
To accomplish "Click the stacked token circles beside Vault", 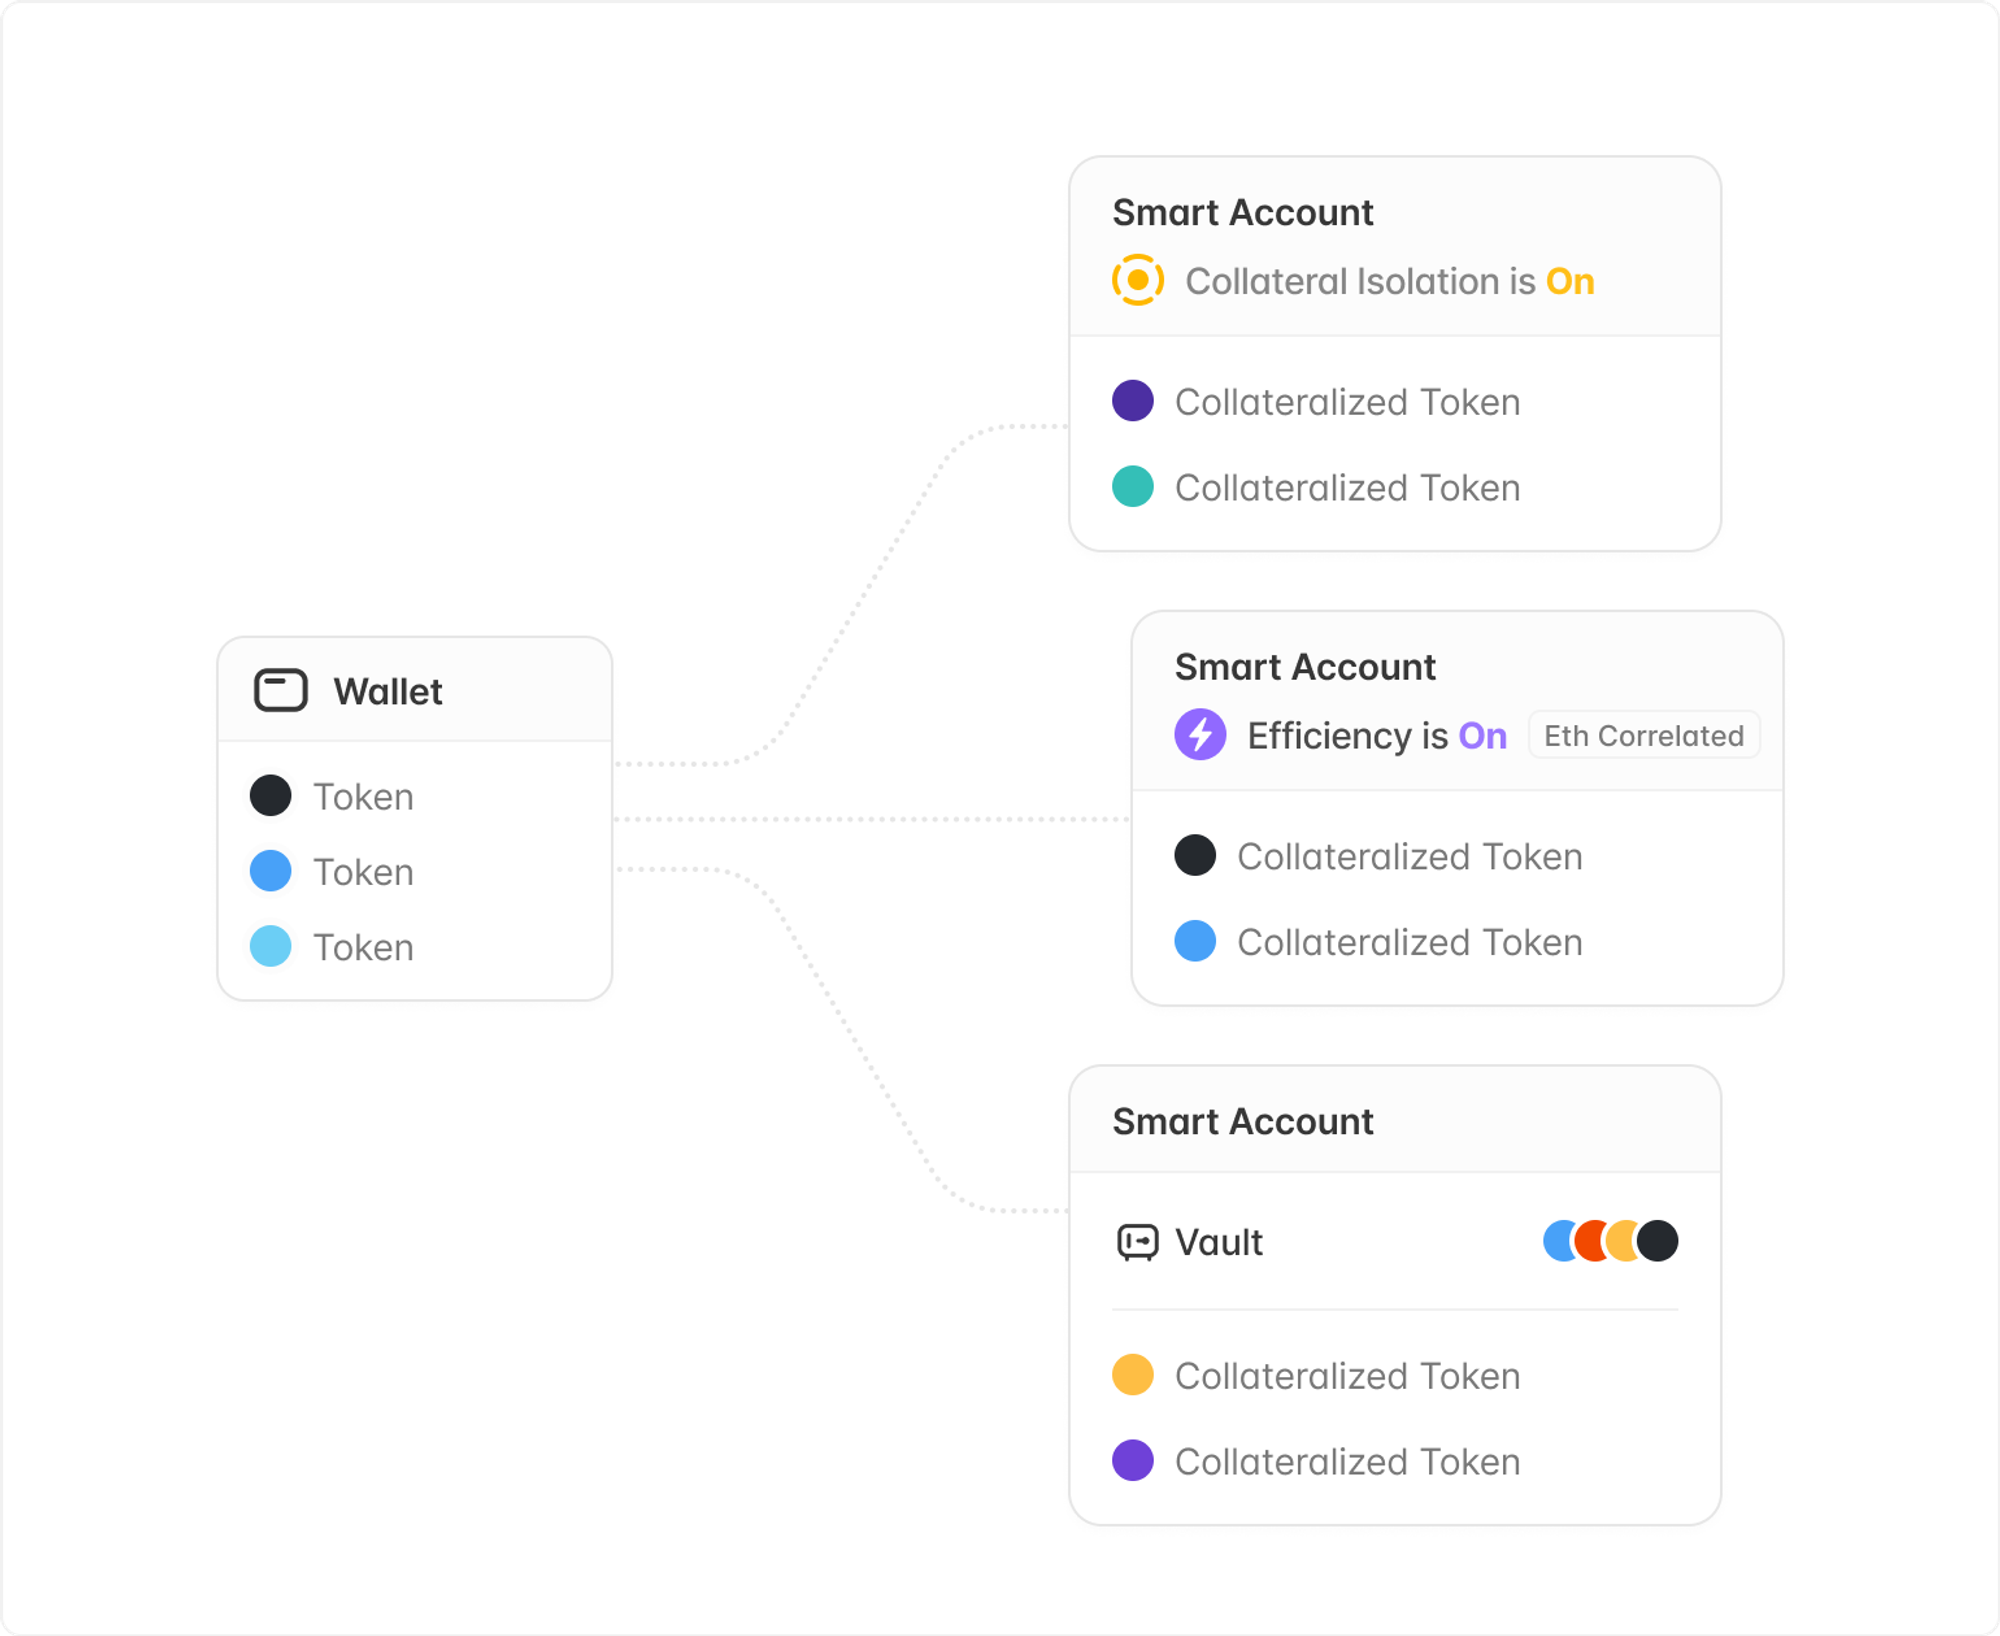I will tap(1610, 1241).
